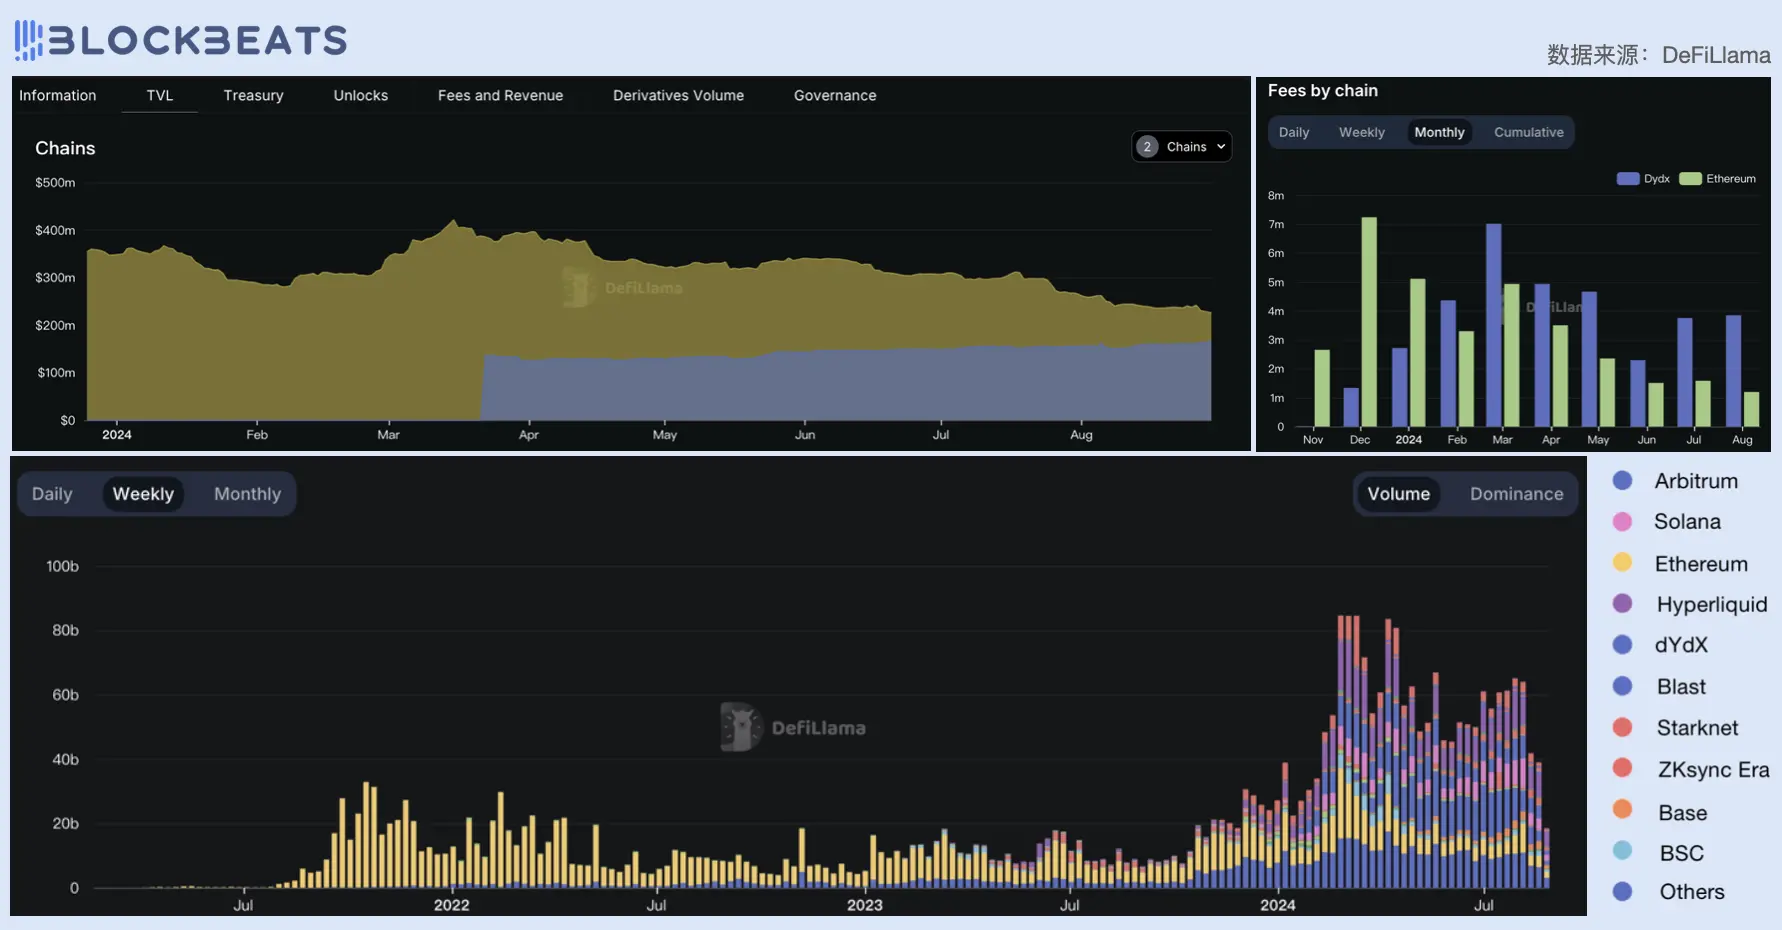Click the Base orange legend dot

tap(1623, 809)
